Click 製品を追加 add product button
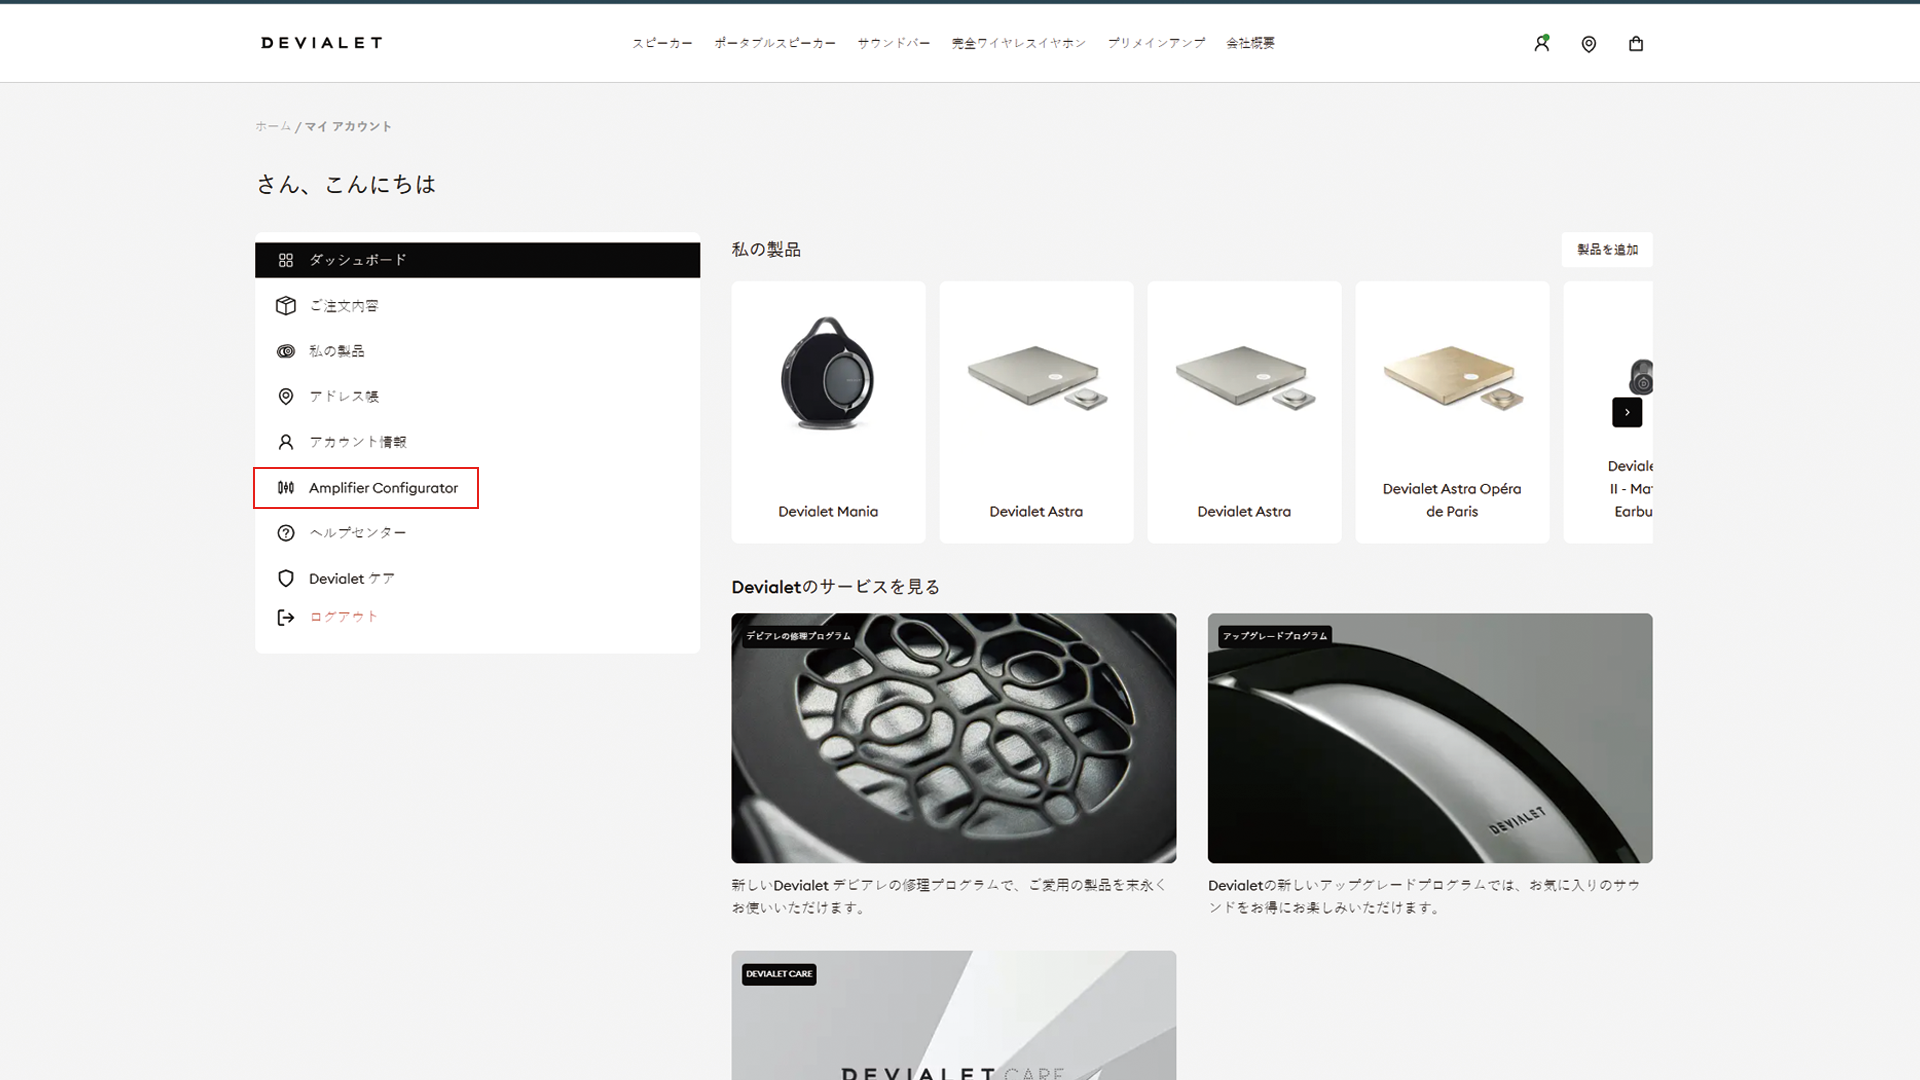 click(1607, 250)
